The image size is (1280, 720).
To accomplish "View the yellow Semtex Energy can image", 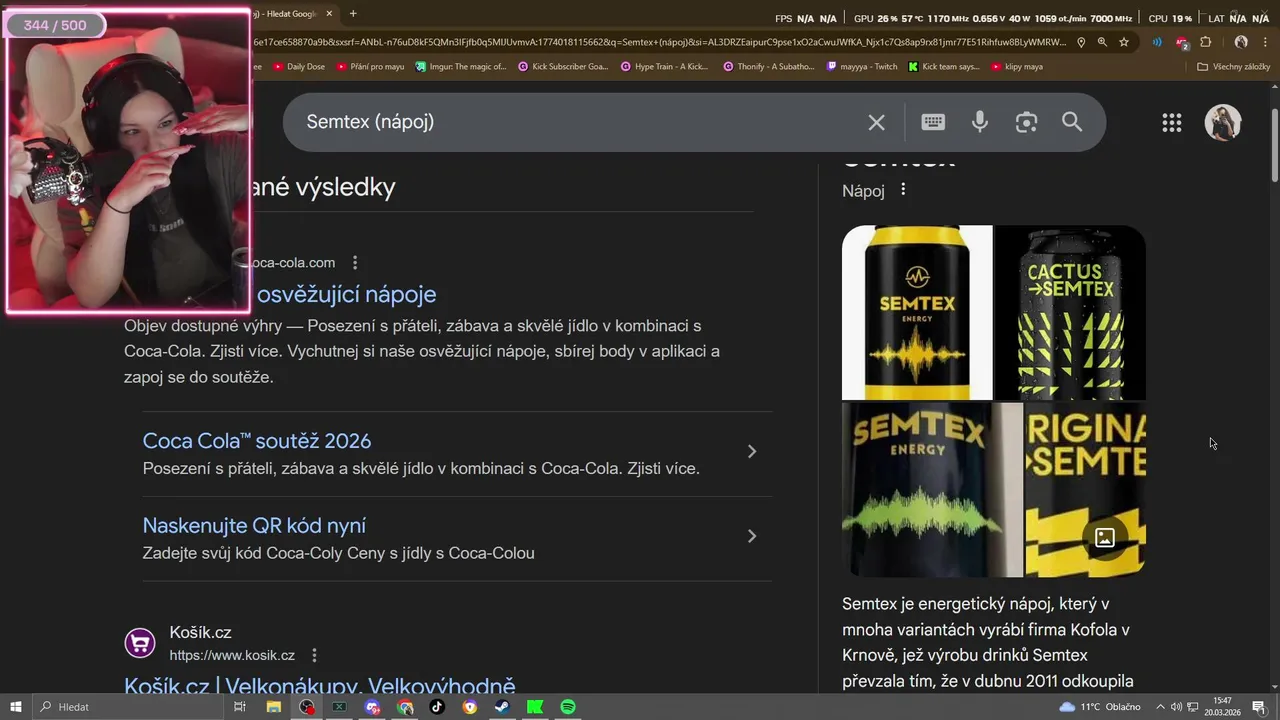I will pos(917,312).
